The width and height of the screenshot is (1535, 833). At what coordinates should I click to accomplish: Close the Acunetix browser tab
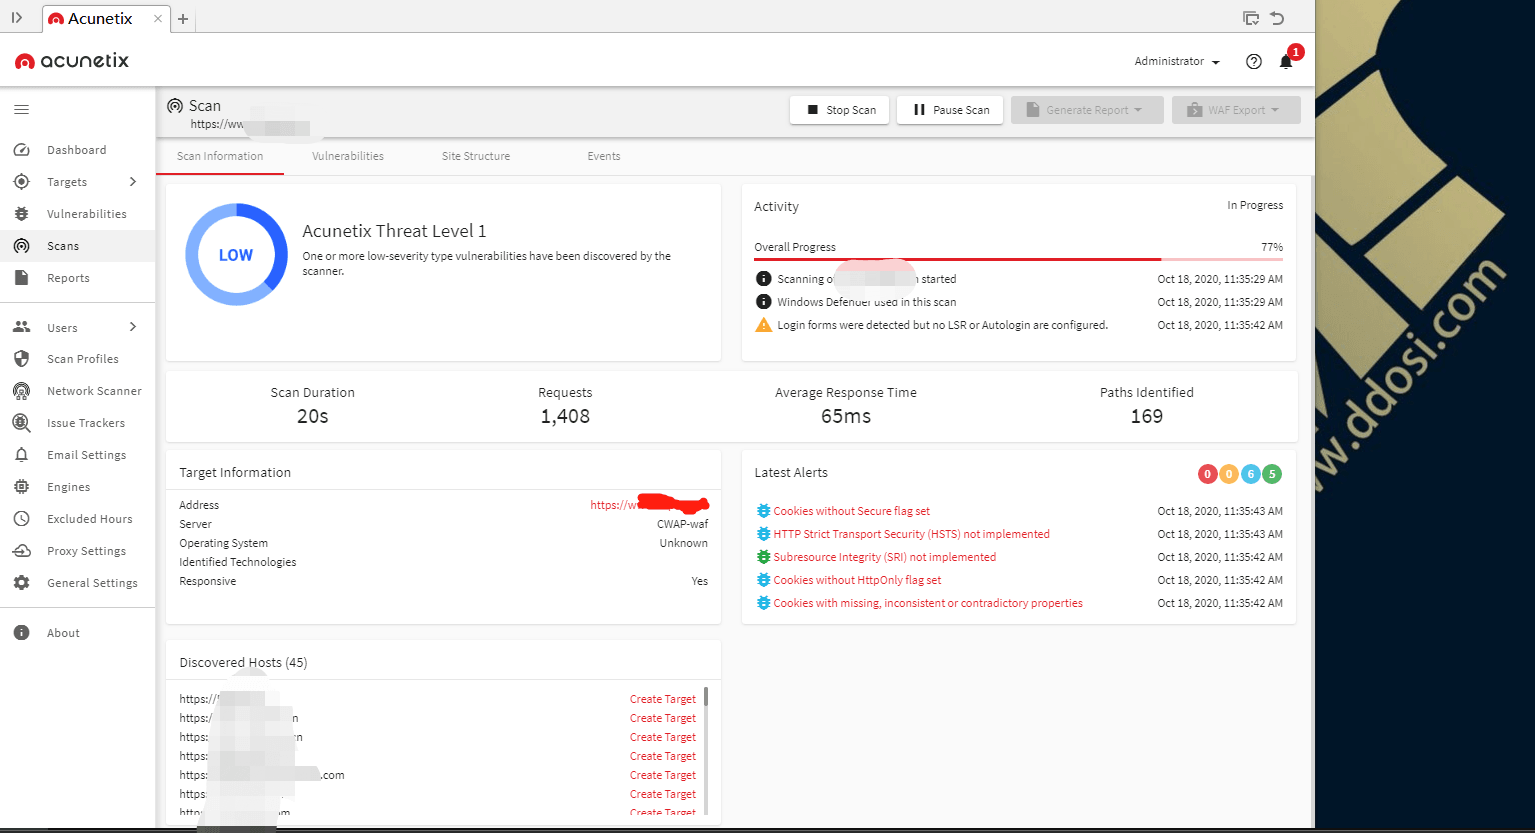tap(158, 19)
